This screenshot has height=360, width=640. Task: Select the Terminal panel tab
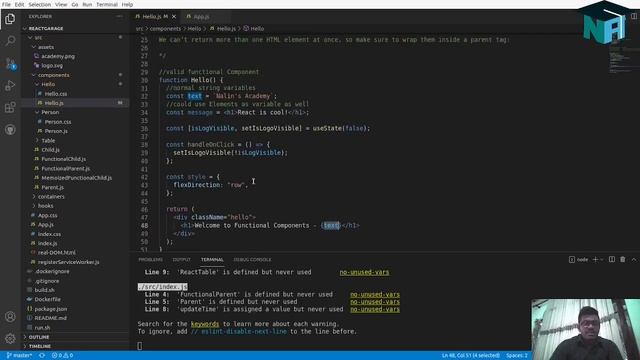click(212, 260)
